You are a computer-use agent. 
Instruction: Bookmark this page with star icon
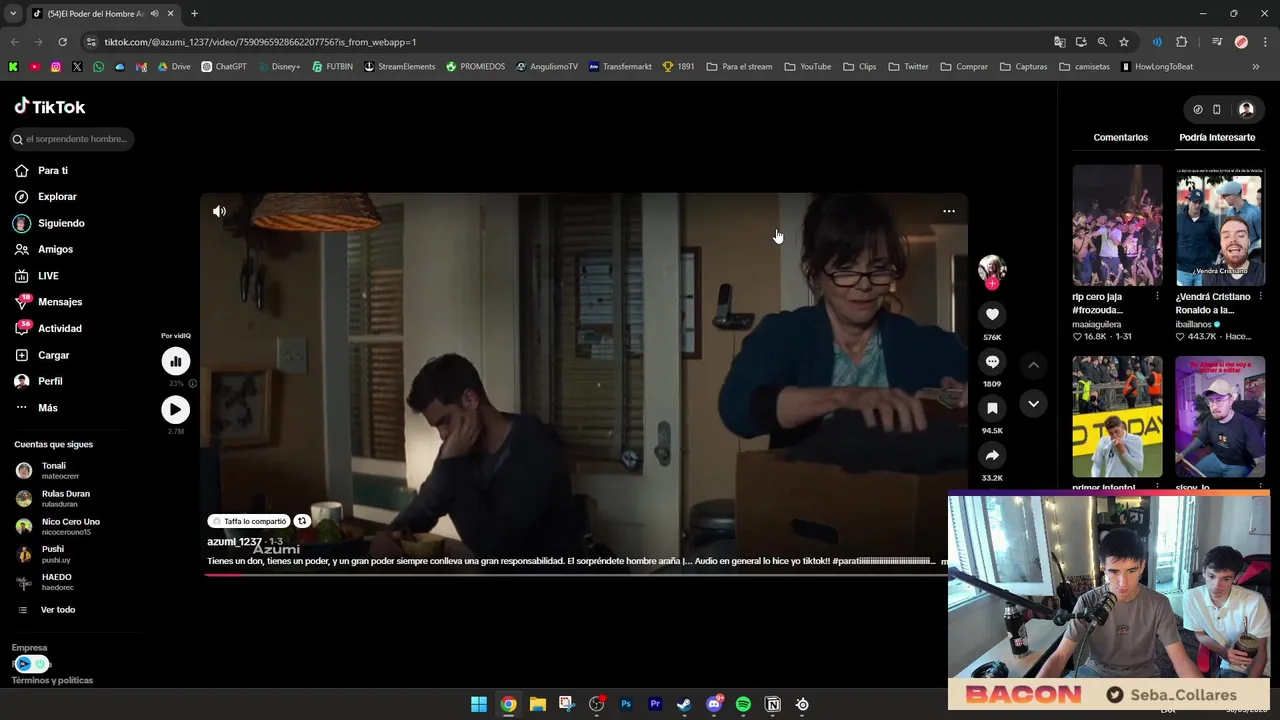(1124, 42)
